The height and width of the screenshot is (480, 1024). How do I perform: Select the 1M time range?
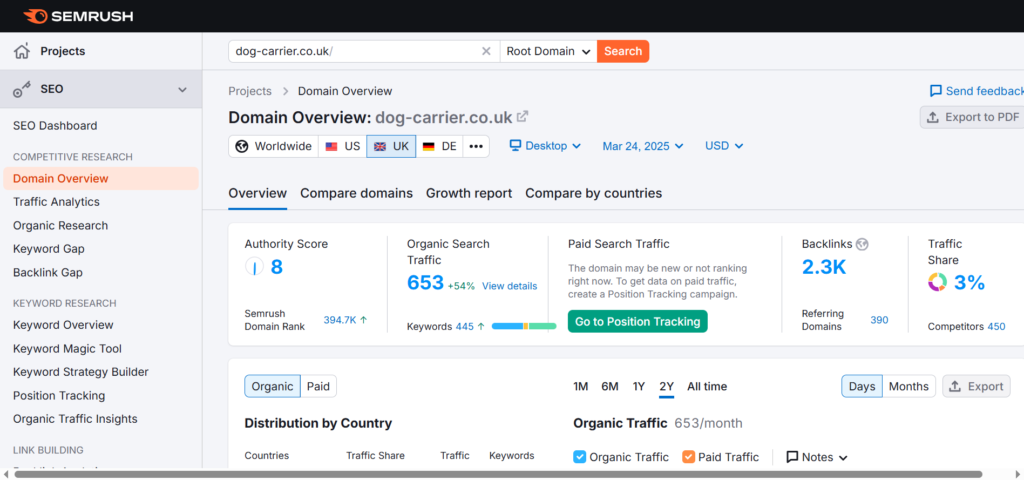pos(581,387)
